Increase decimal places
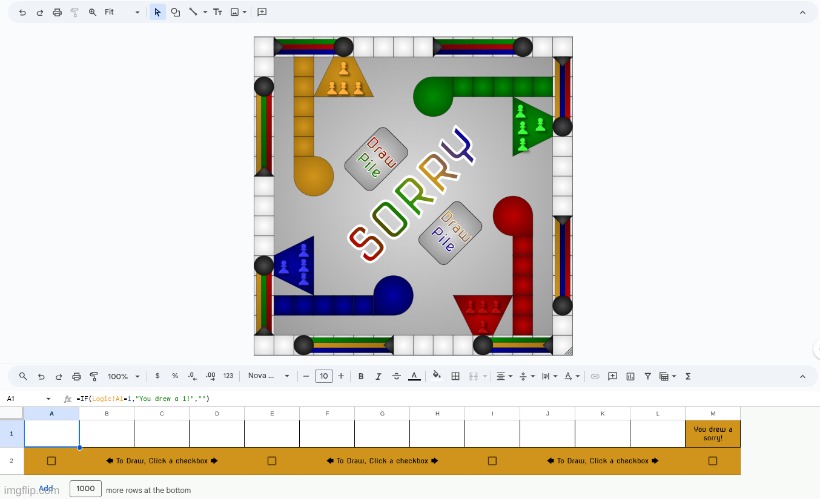Screen dimensions: 820x499 210,376
